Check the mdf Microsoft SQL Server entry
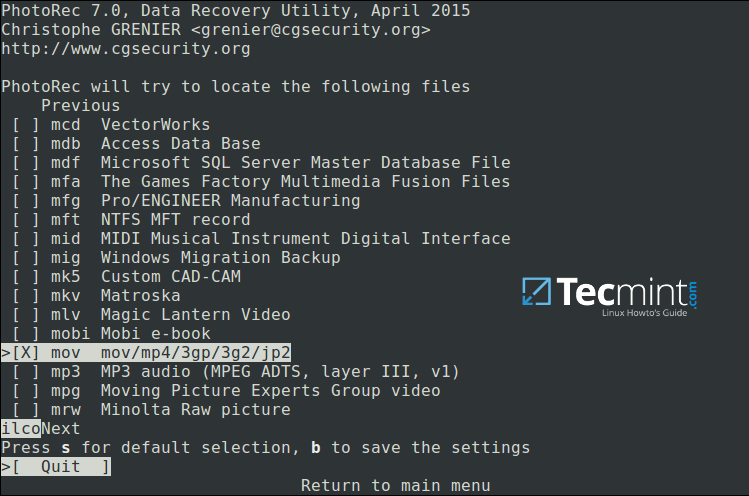This screenshot has width=749, height=496. pyautogui.click(x=26, y=163)
